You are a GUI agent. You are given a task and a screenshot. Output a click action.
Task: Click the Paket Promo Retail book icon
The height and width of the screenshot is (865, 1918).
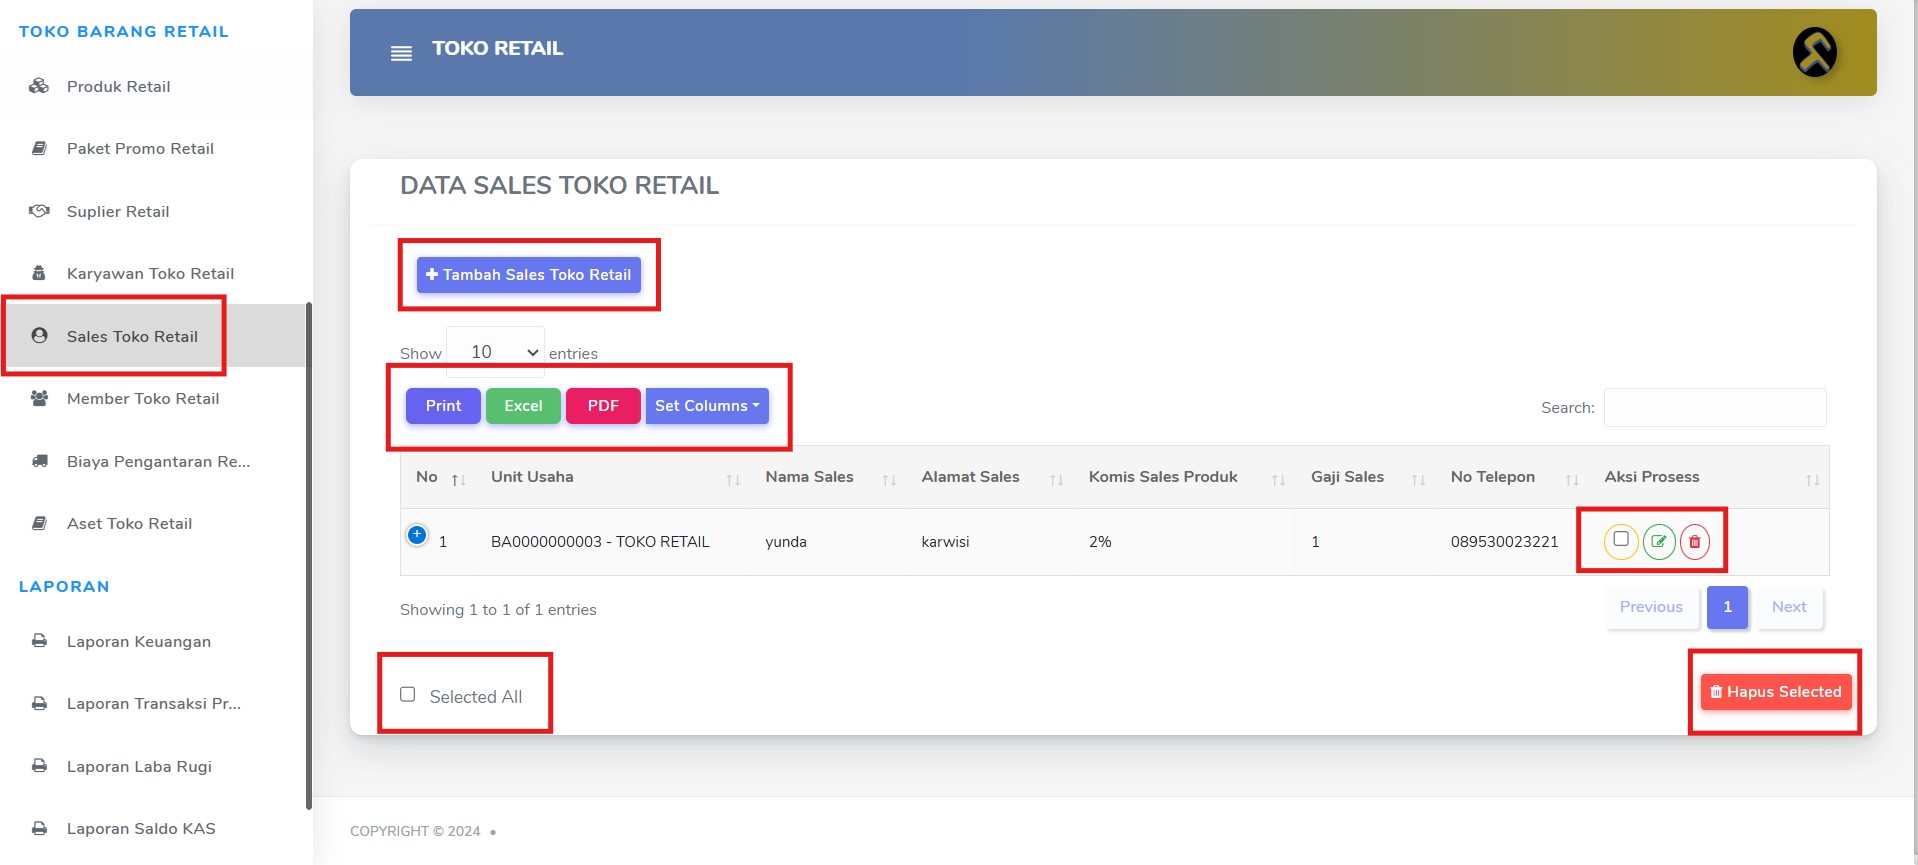pyautogui.click(x=39, y=148)
